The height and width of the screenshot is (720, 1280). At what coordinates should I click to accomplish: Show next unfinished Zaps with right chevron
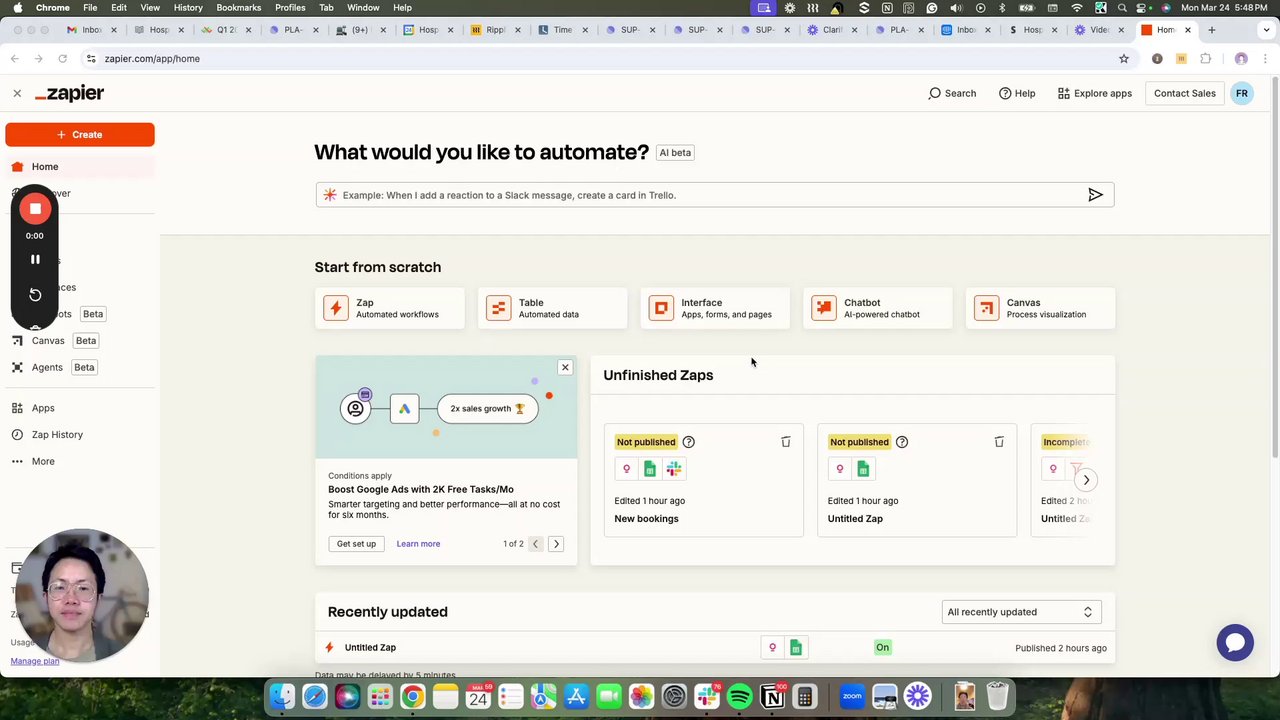pos(1086,480)
